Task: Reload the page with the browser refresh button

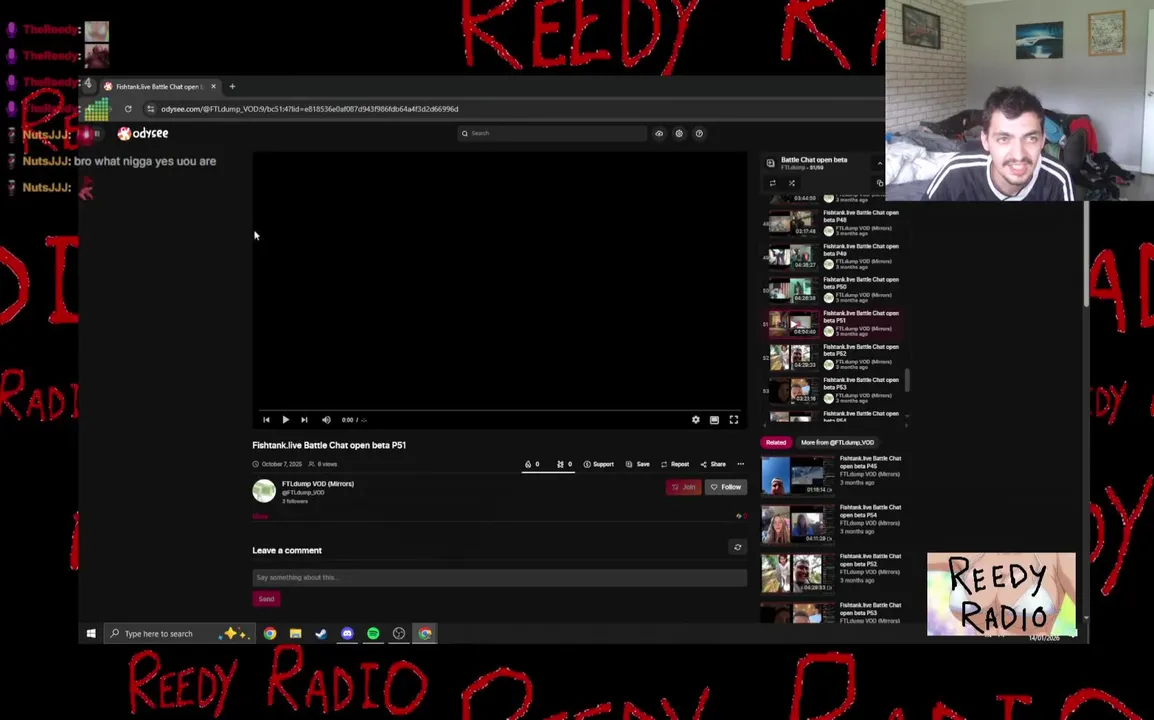Action: pyautogui.click(x=128, y=109)
